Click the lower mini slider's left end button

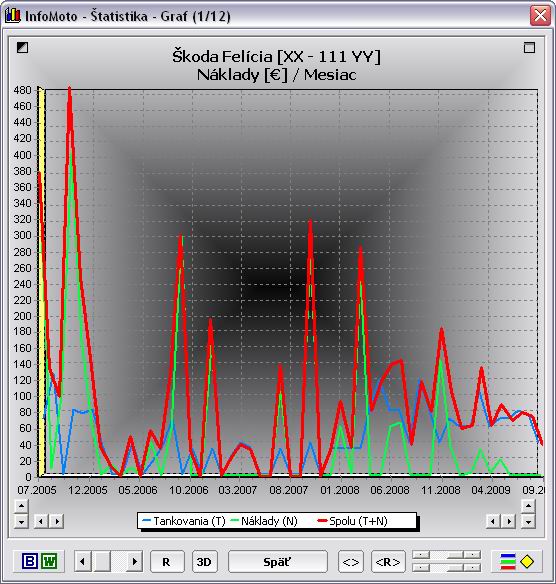[421, 568]
